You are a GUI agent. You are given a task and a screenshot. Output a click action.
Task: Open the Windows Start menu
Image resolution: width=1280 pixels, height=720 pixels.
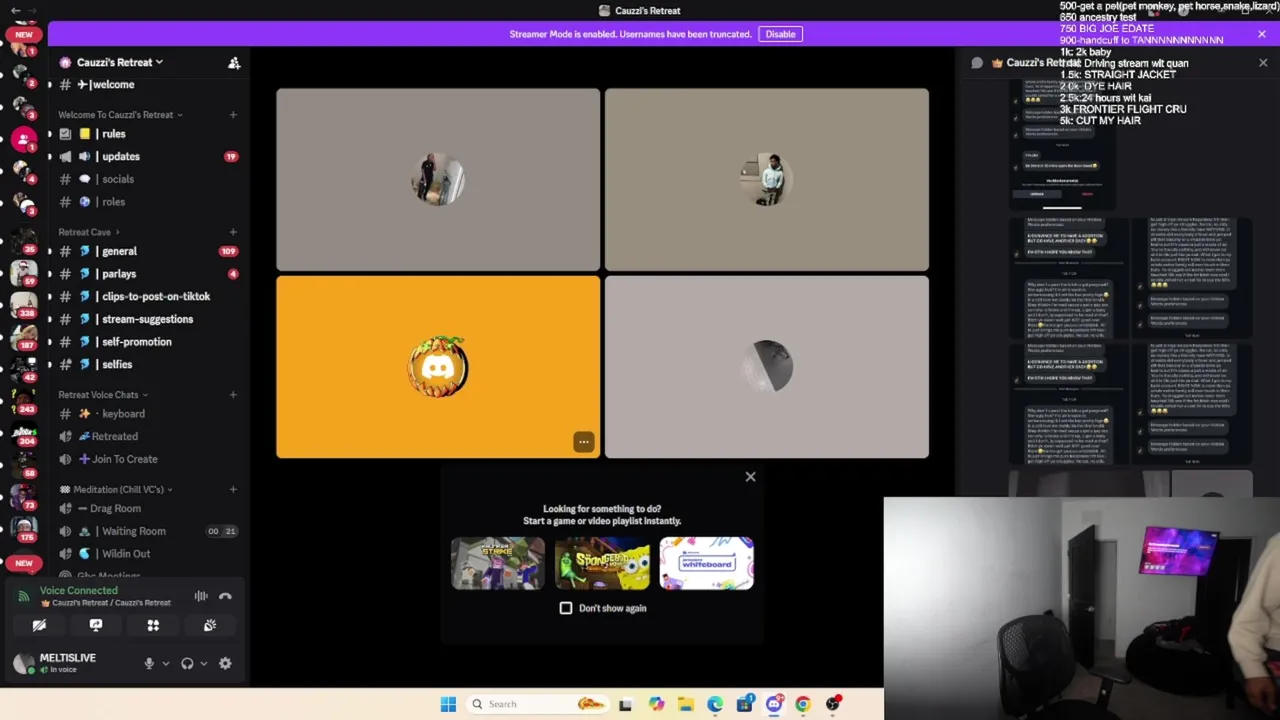[448, 704]
